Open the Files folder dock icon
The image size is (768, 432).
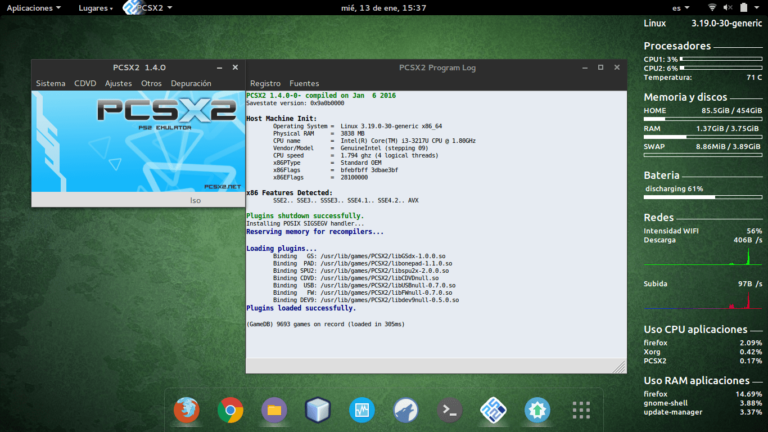point(274,410)
